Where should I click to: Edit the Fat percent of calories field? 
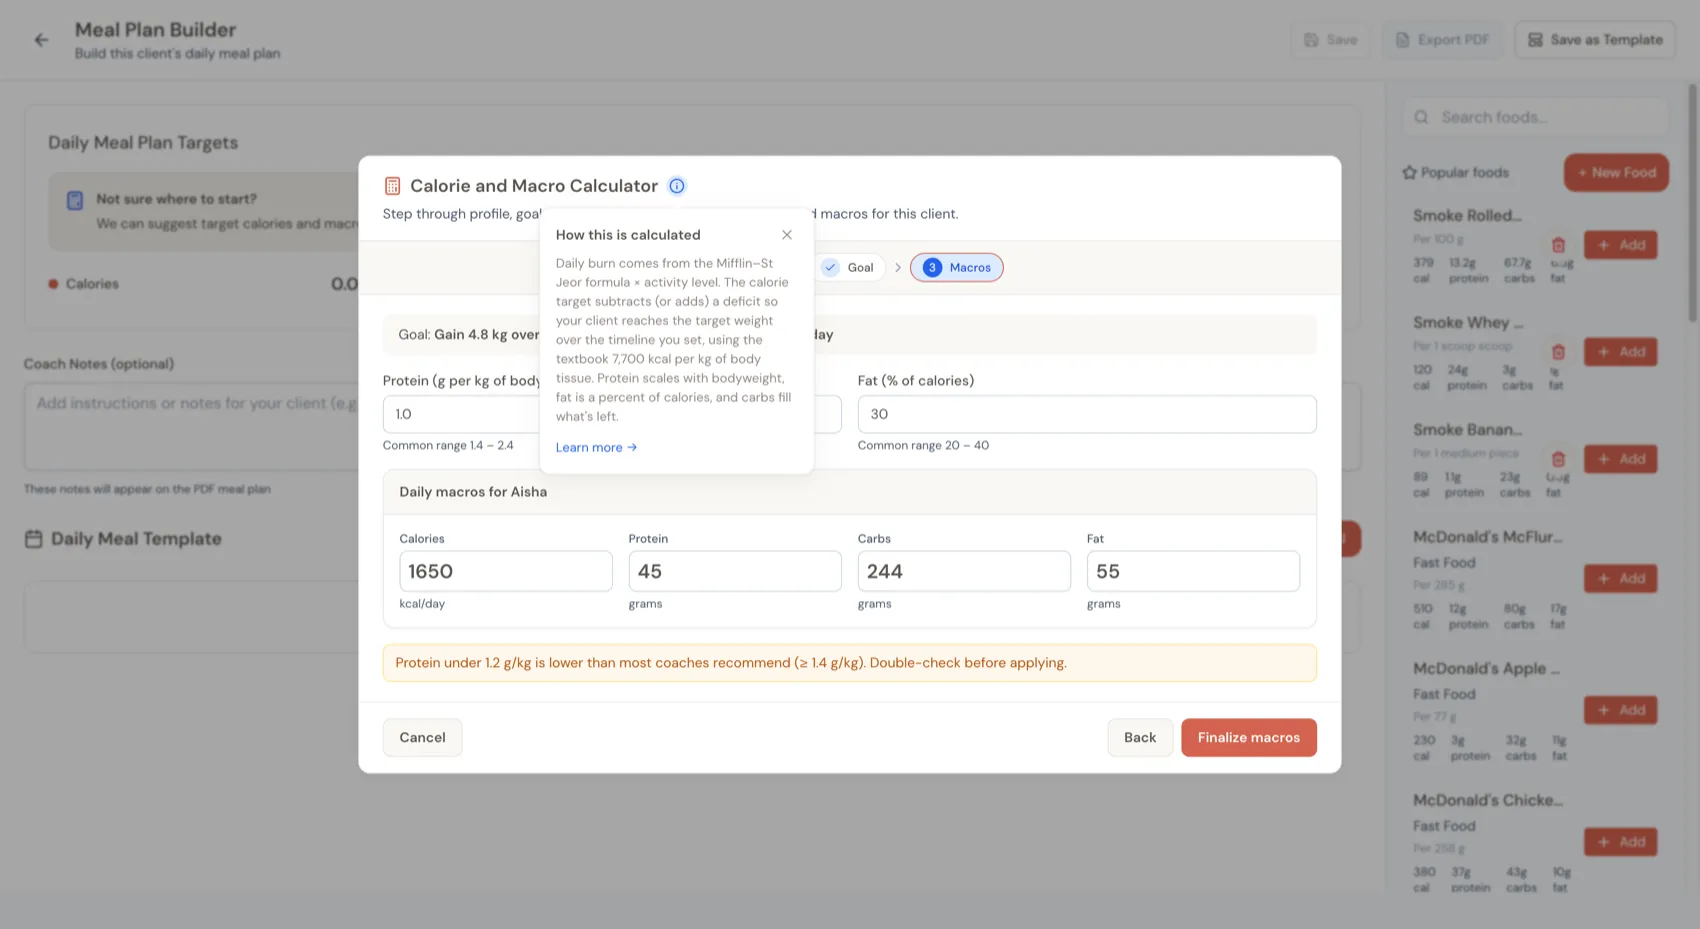pyautogui.click(x=1087, y=414)
